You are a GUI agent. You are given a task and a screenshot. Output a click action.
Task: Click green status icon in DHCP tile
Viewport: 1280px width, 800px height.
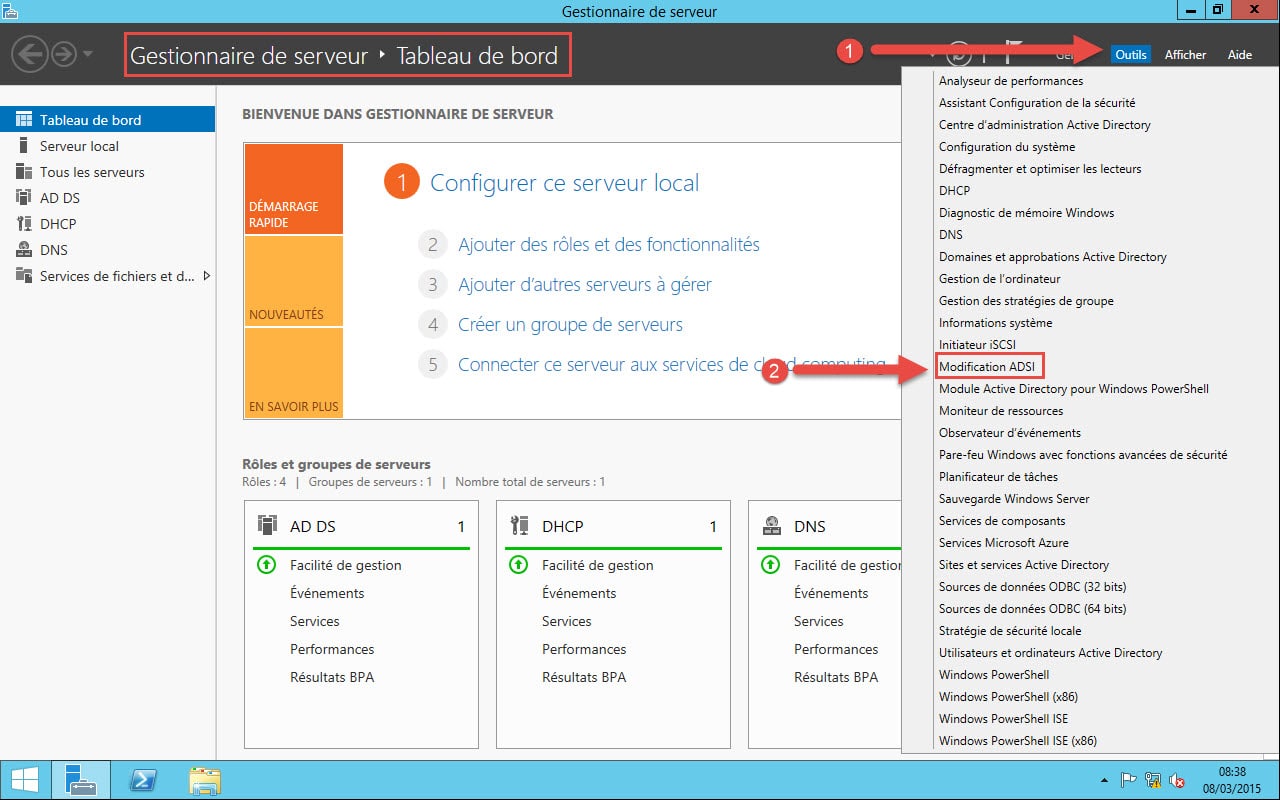click(518, 565)
